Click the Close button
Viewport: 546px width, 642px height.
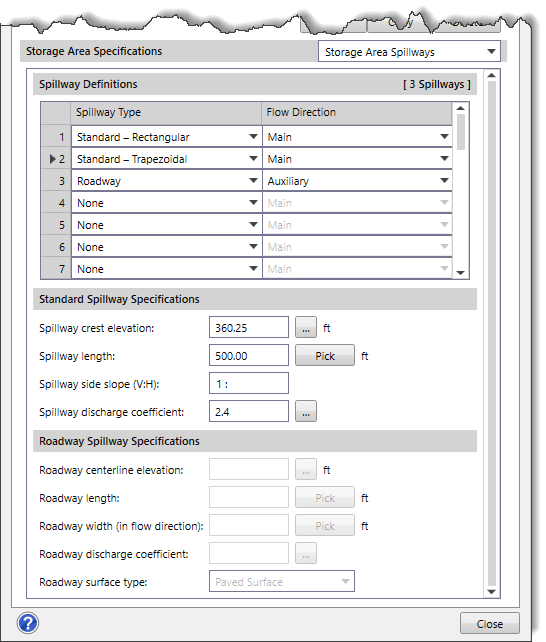click(490, 624)
